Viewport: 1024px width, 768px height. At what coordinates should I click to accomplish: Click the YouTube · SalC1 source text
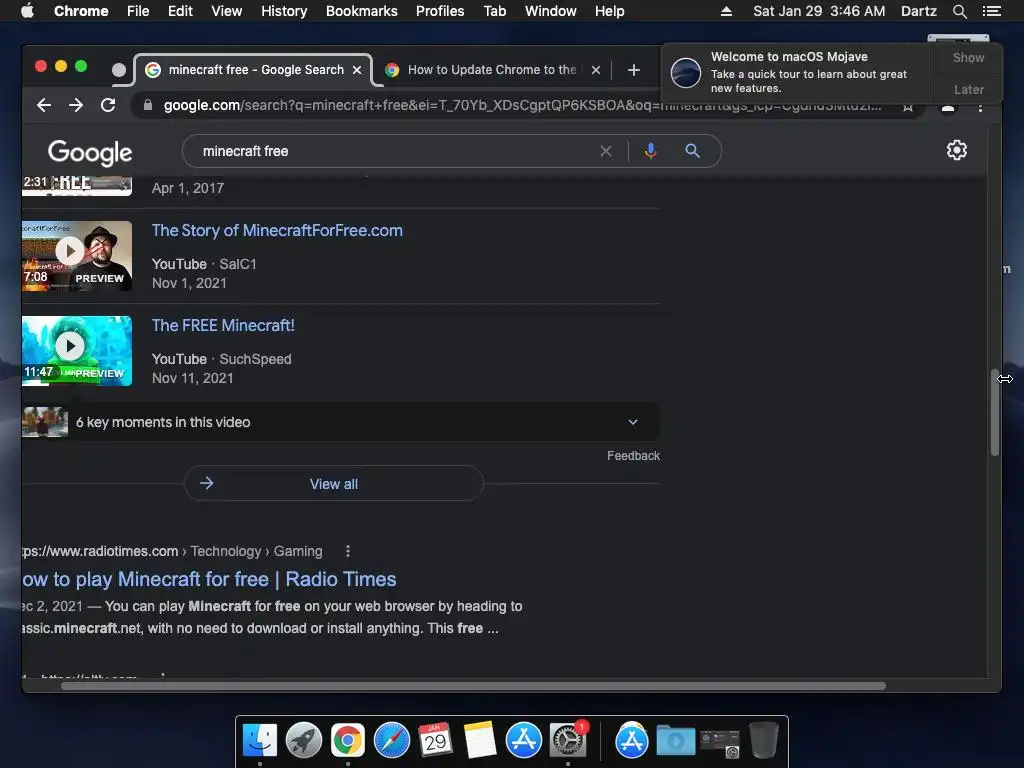point(204,264)
